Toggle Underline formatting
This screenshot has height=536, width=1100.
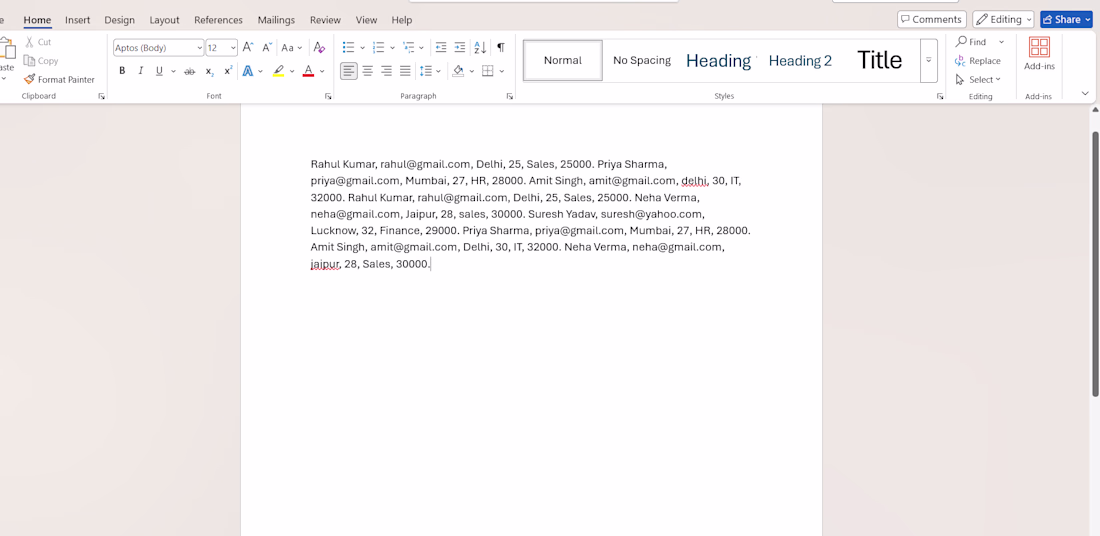(x=159, y=71)
